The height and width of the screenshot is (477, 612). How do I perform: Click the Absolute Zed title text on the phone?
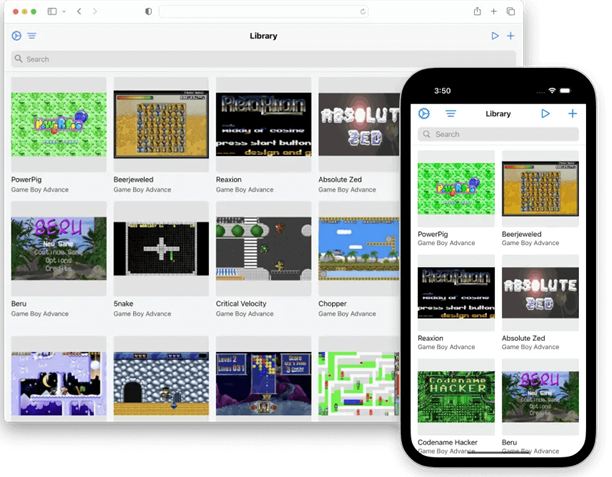pos(523,338)
